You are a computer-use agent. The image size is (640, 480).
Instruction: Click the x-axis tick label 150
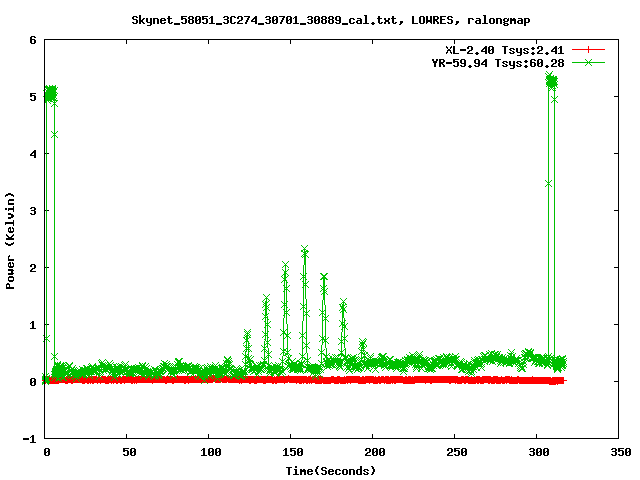(x=293, y=452)
